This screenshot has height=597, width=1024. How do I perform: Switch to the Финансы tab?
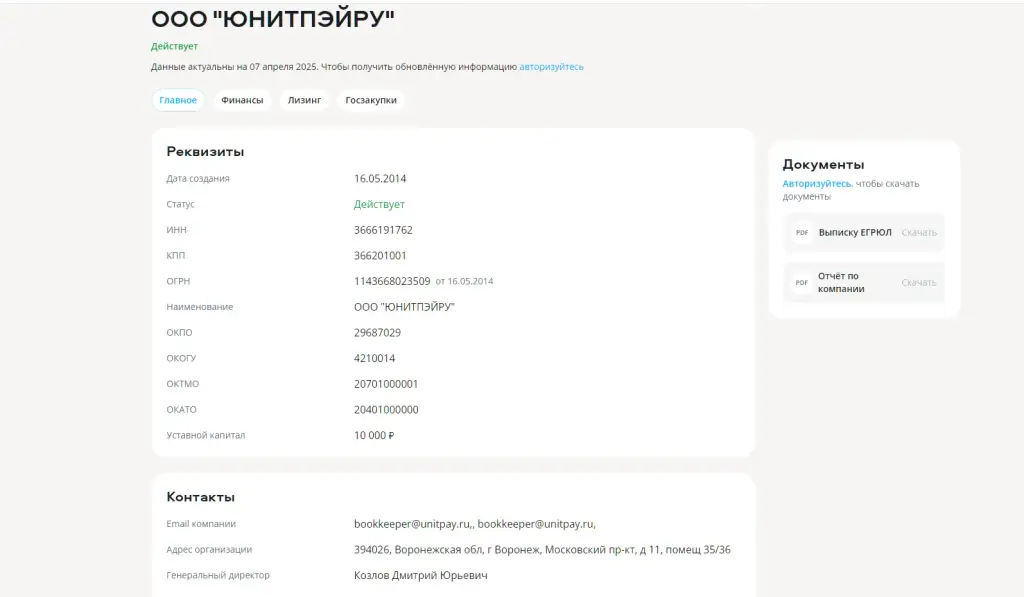point(242,100)
